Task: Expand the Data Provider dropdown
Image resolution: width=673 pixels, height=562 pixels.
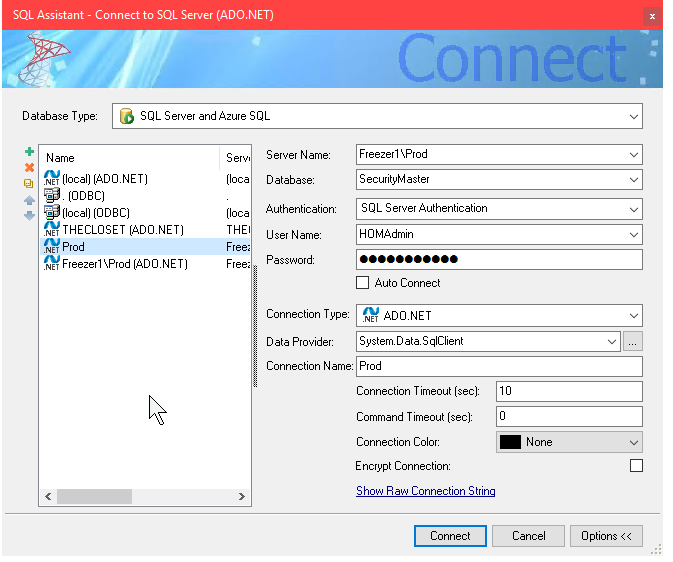Action: click(x=612, y=342)
